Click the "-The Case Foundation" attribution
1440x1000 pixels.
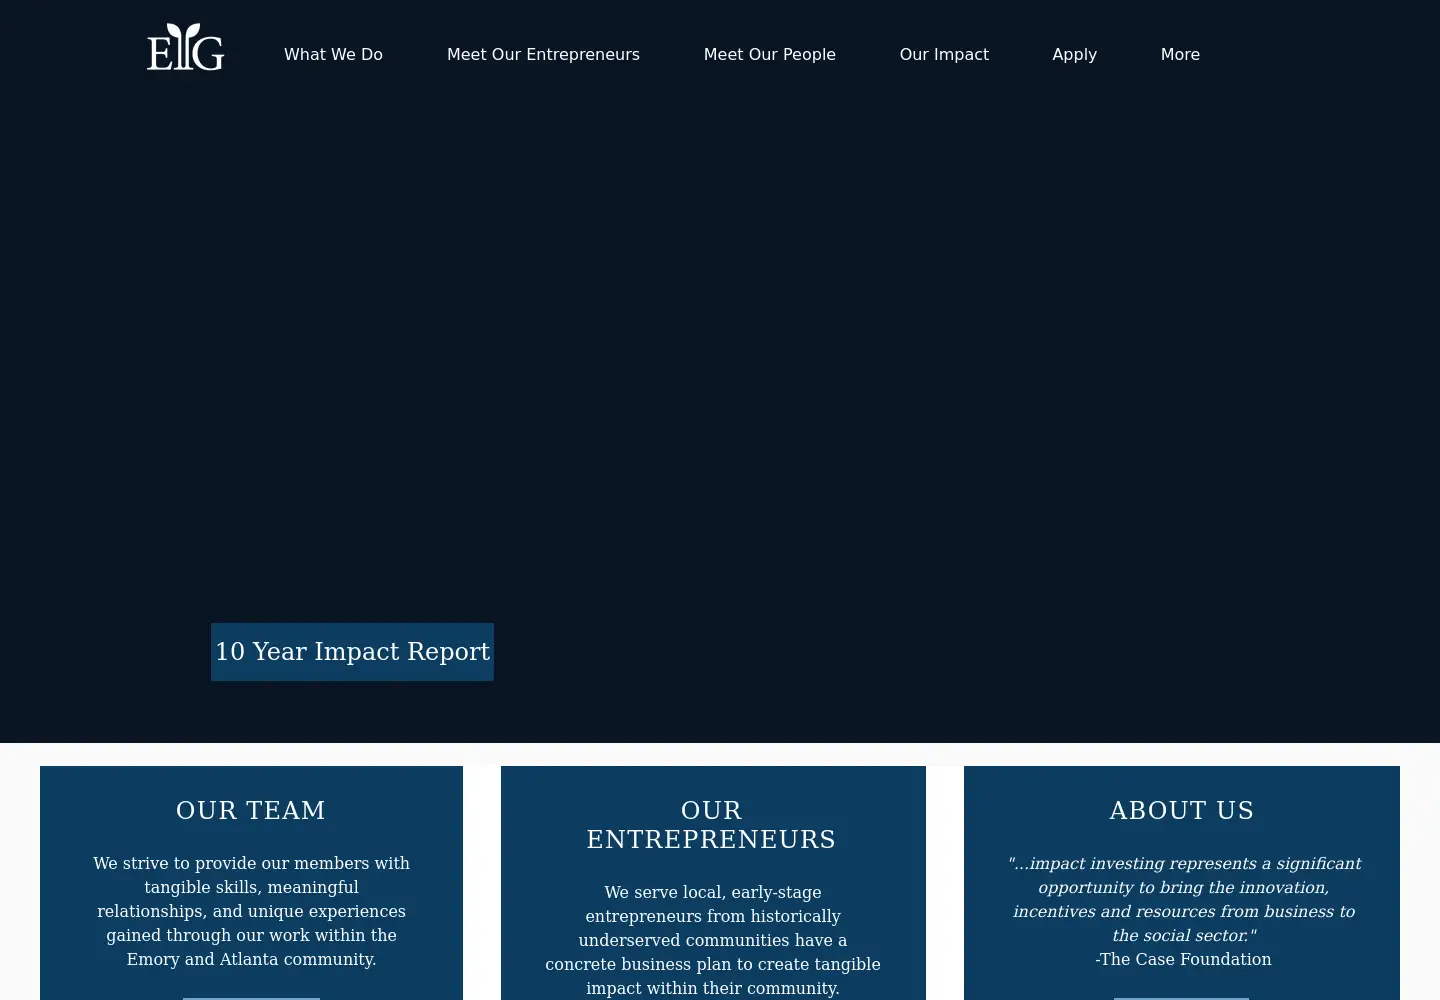(1183, 959)
